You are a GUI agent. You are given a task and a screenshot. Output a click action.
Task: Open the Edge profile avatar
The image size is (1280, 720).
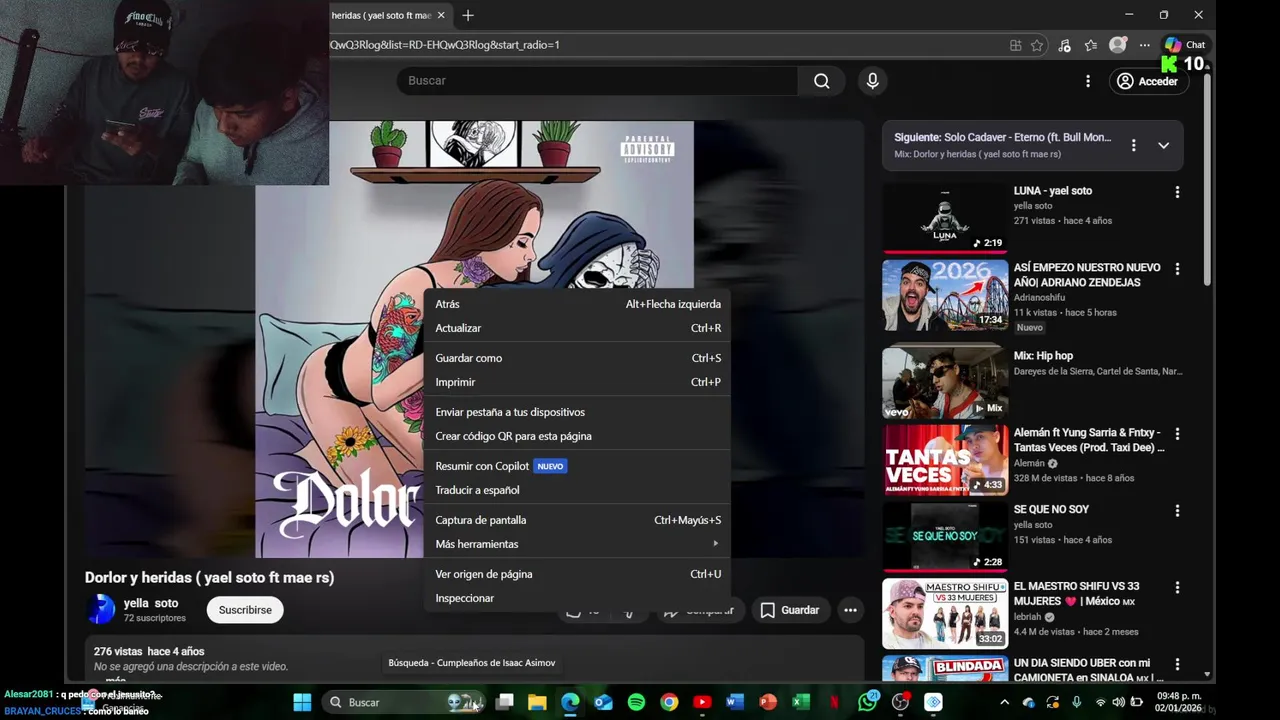(x=1118, y=45)
